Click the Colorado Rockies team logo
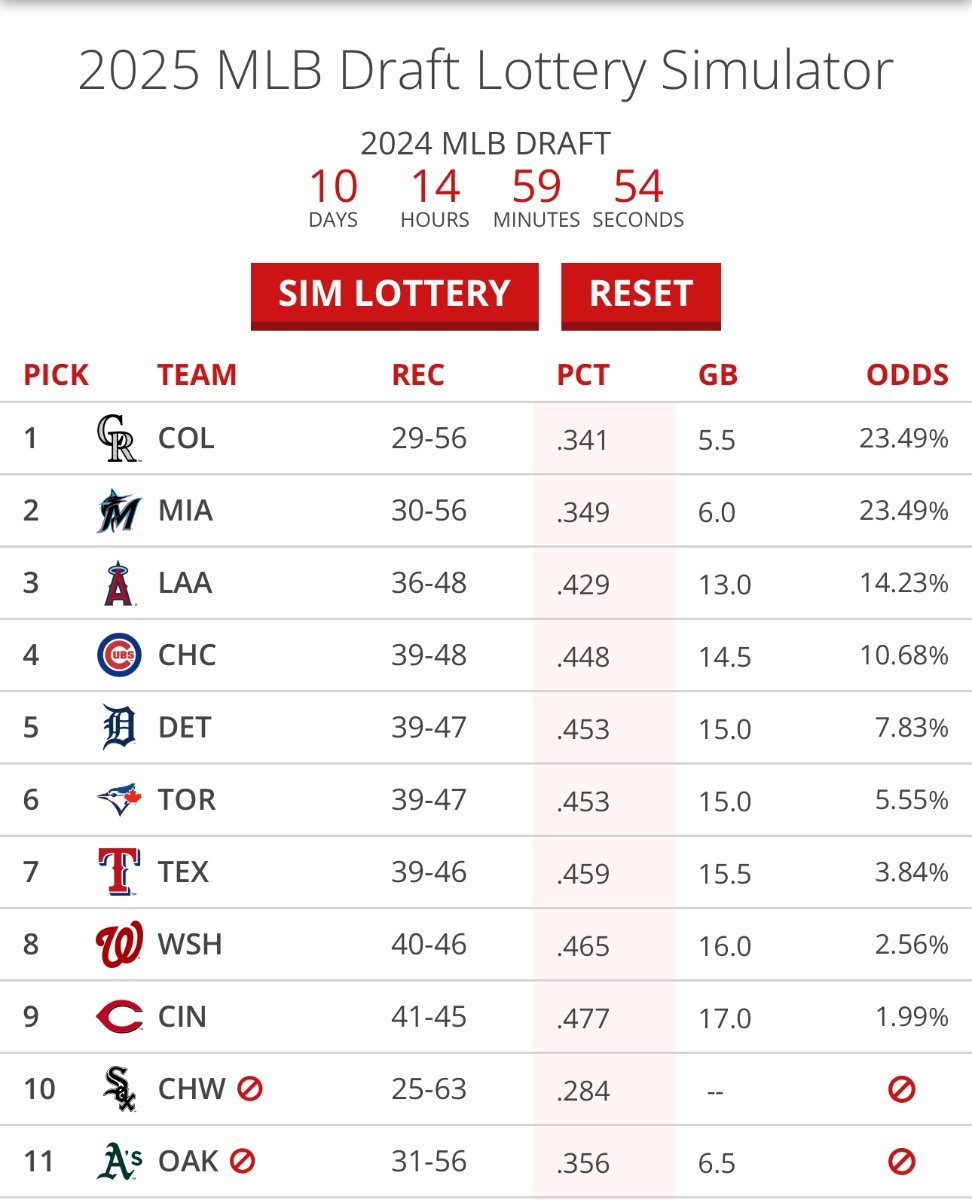This screenshot has width=972, height=1200. [118, 439]
